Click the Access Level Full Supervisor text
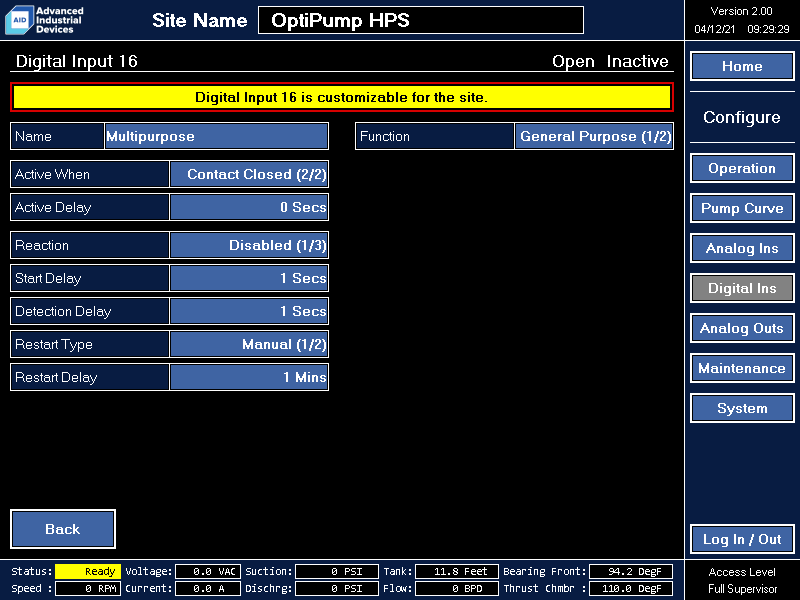800x600 pixels. pos(742,580)
